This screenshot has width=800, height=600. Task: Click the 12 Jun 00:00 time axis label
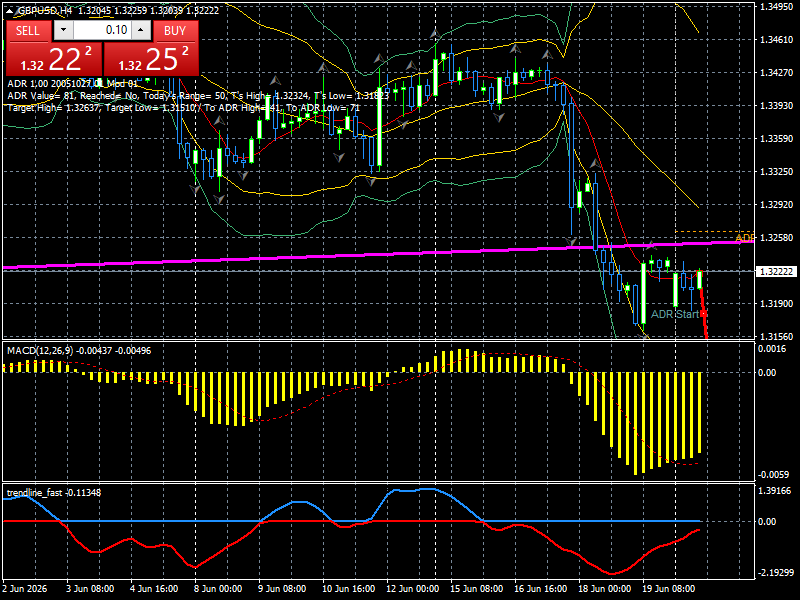point(412,588)
